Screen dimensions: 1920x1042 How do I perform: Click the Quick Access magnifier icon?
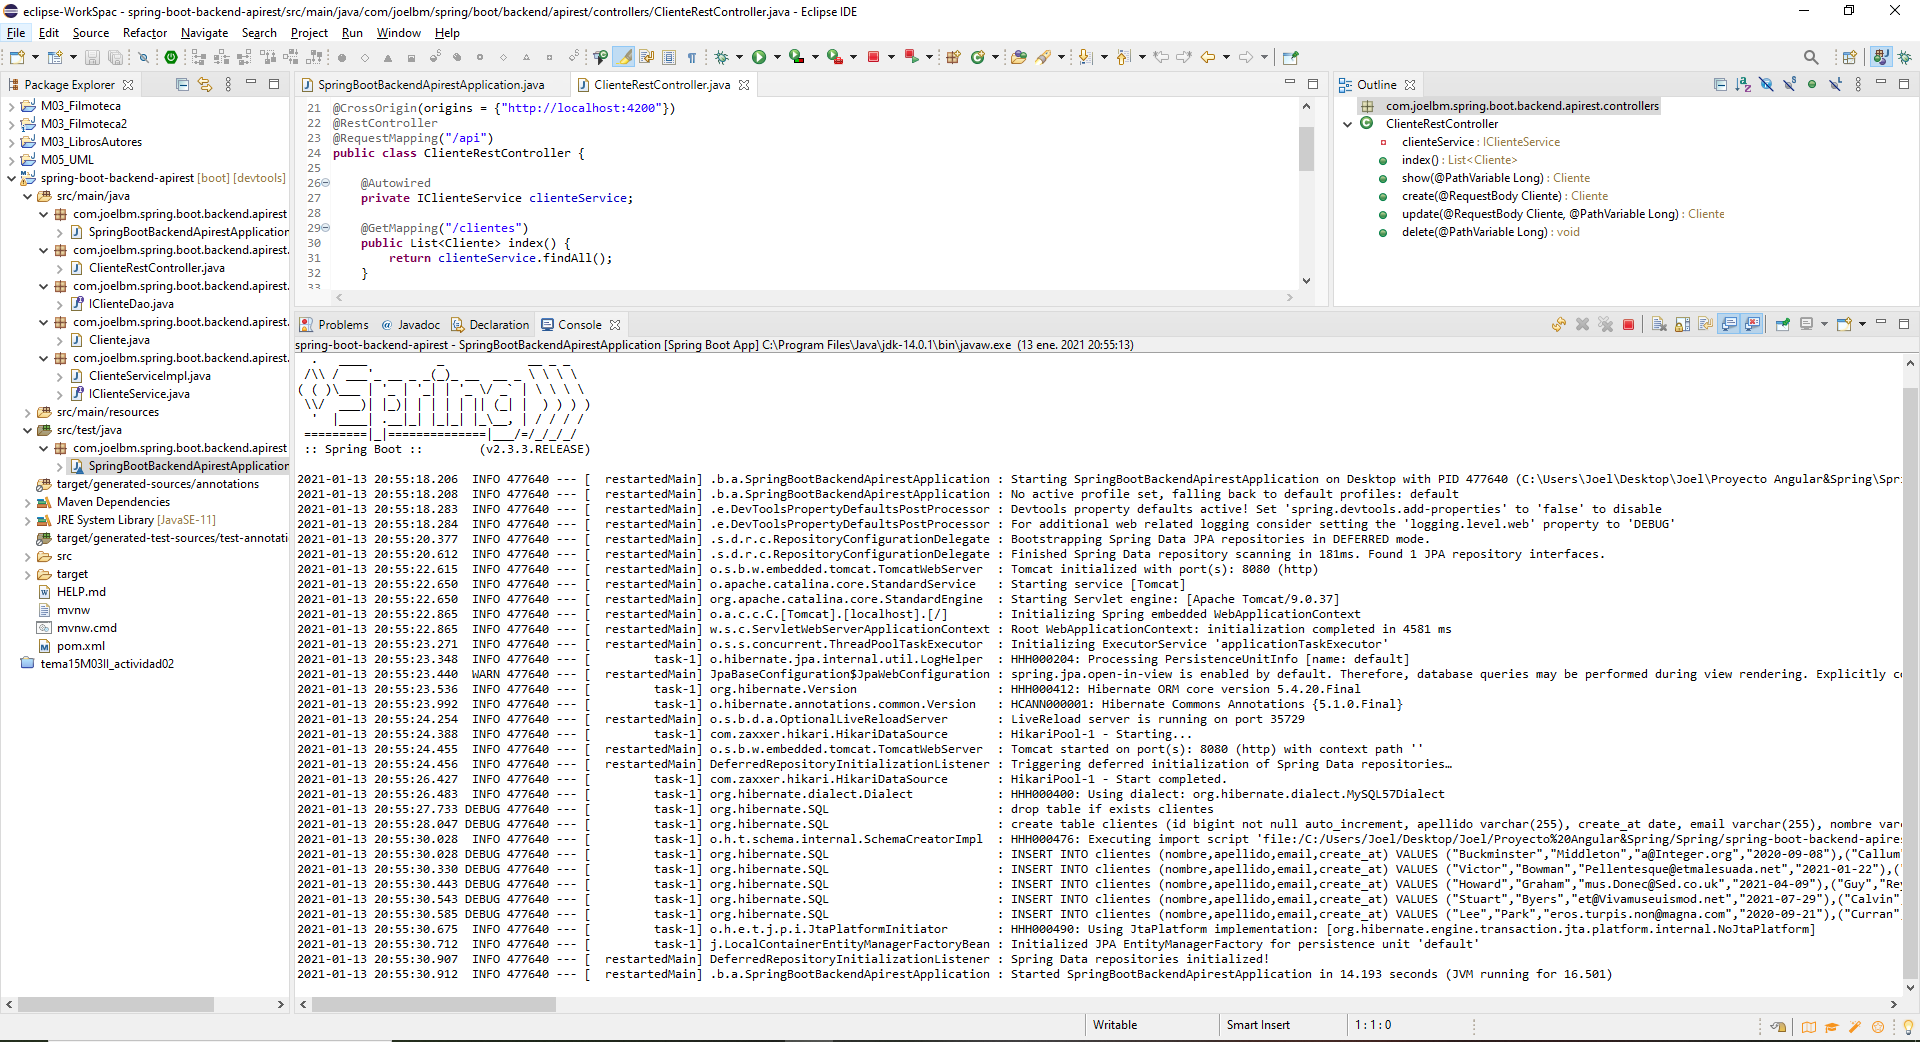(1811, 57)
